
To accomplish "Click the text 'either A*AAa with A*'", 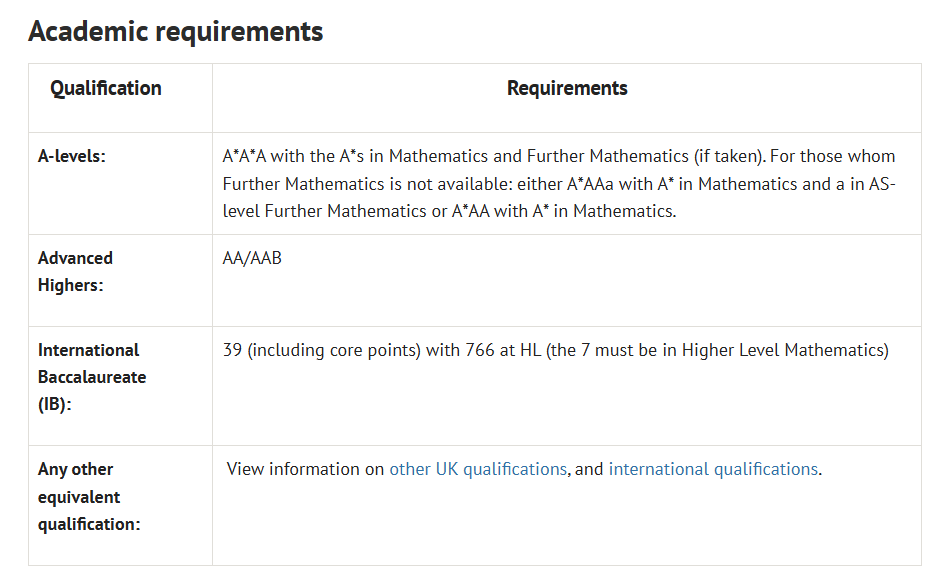I will click(595, 184).
